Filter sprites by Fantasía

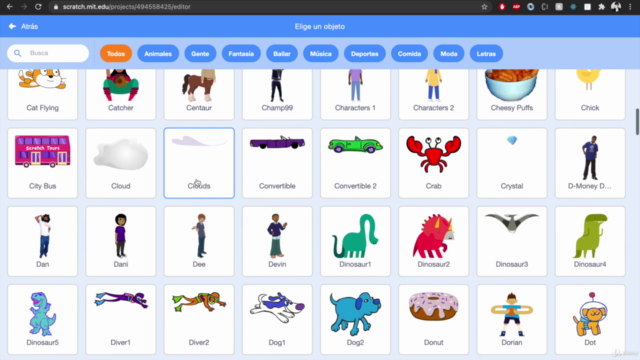(x=241, y=53)
